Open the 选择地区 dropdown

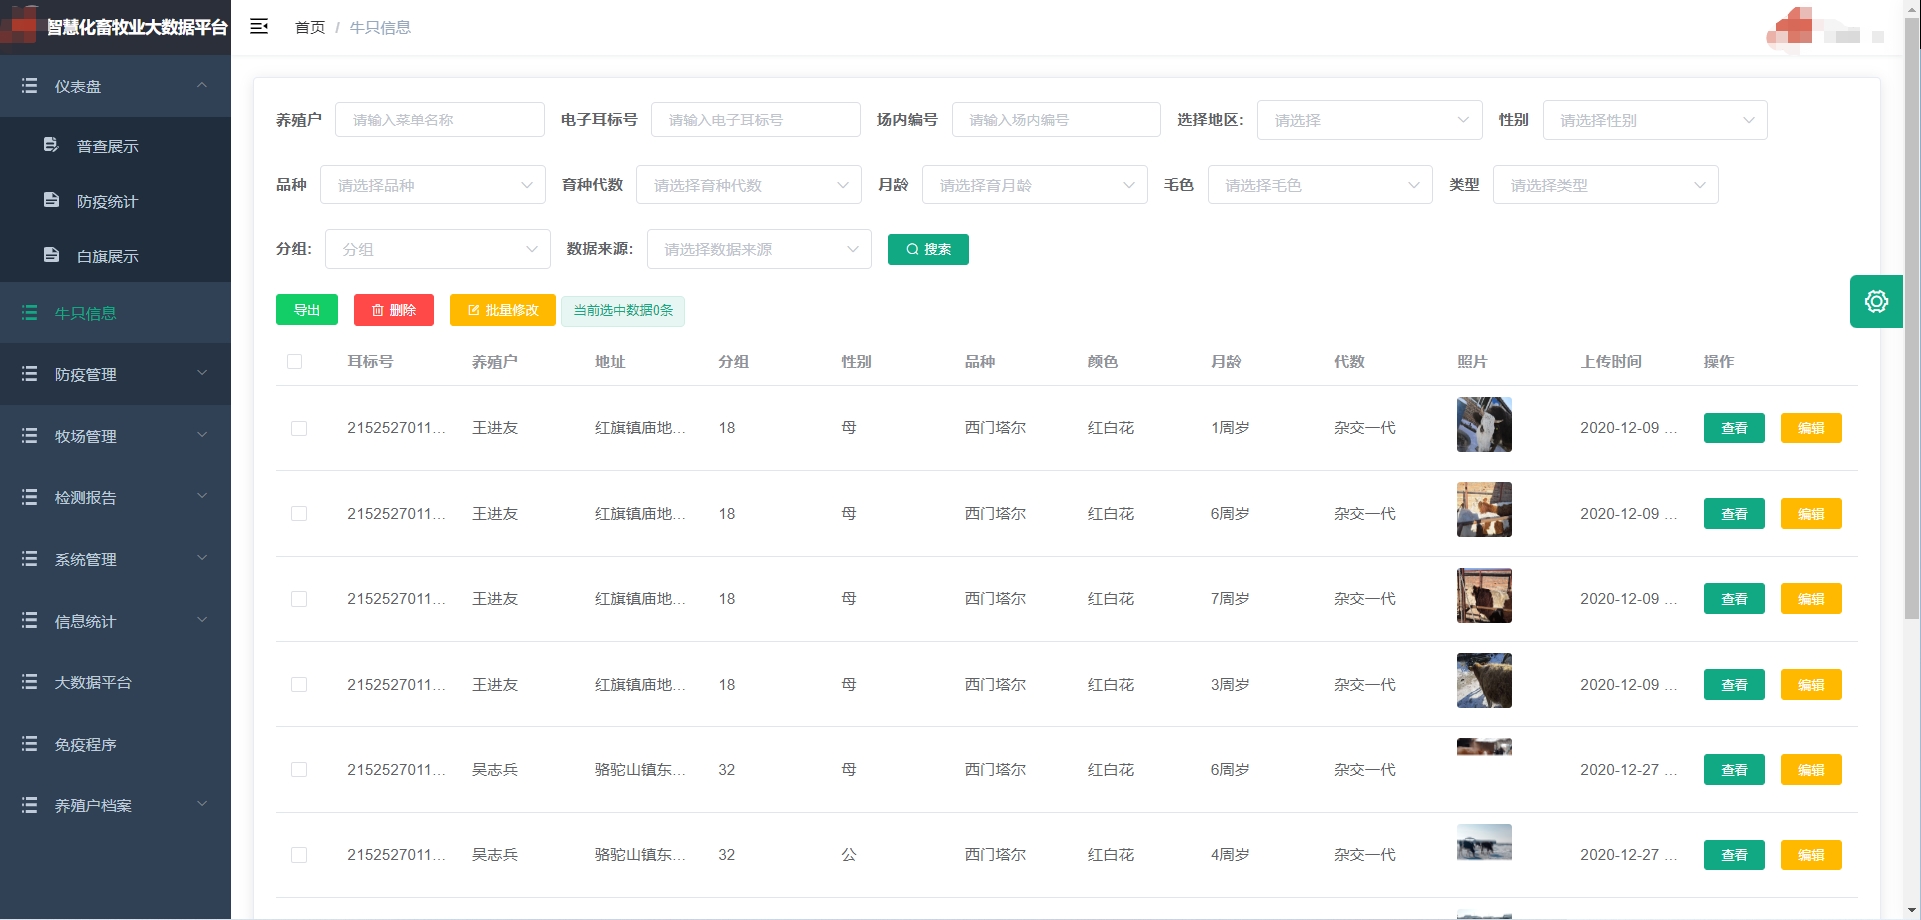tap(1369, 120)
